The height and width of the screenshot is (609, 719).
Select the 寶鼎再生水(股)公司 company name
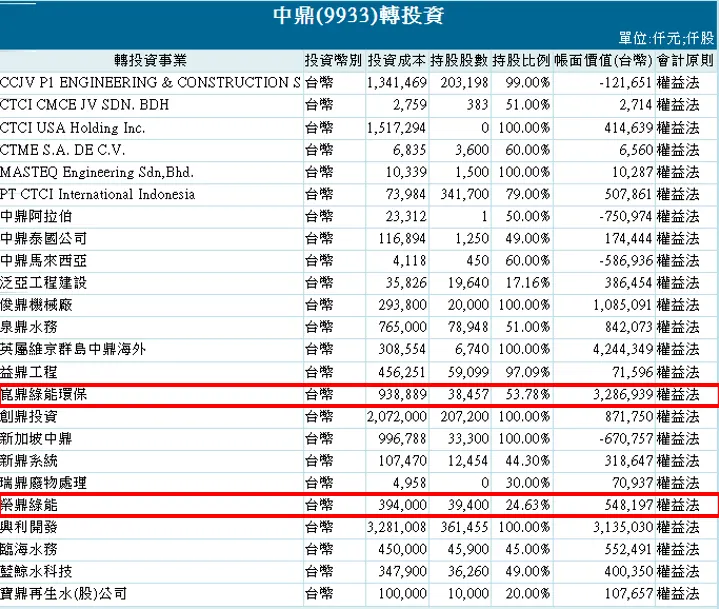(x=63, y=594)
